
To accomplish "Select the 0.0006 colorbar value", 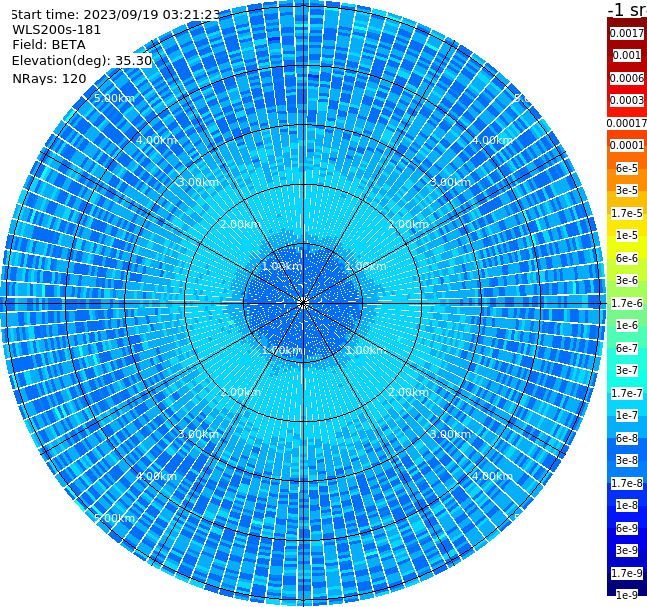I will (x=627, y=78).
